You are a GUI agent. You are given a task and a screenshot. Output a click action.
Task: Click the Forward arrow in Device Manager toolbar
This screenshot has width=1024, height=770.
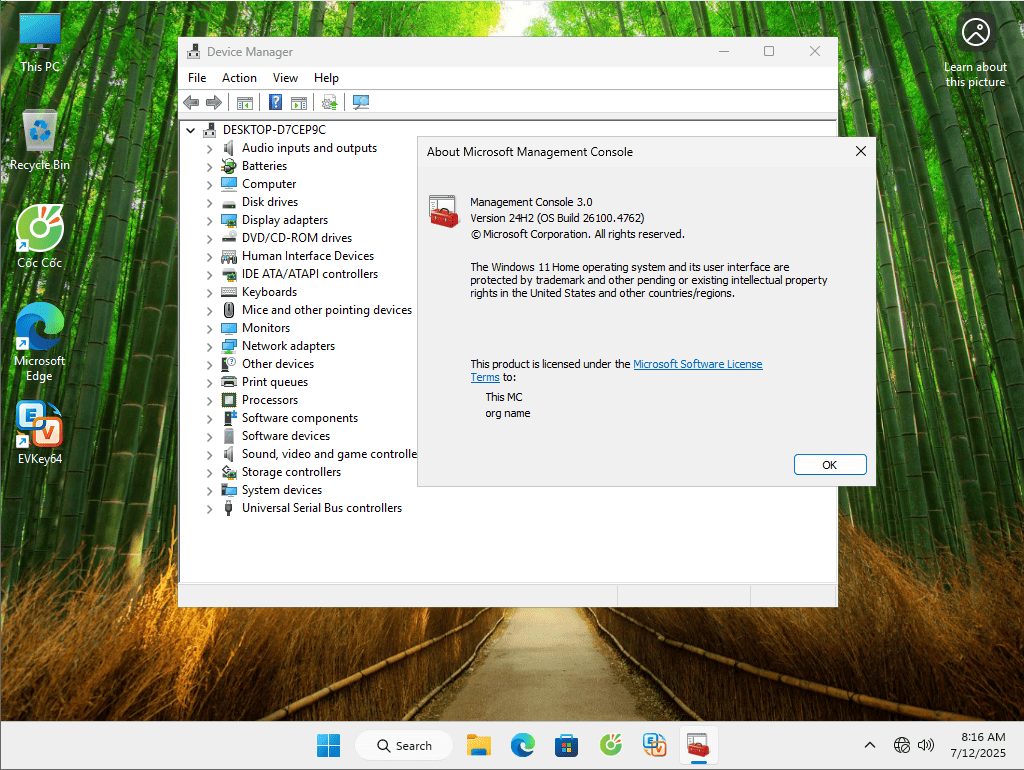tap(214, 103)
